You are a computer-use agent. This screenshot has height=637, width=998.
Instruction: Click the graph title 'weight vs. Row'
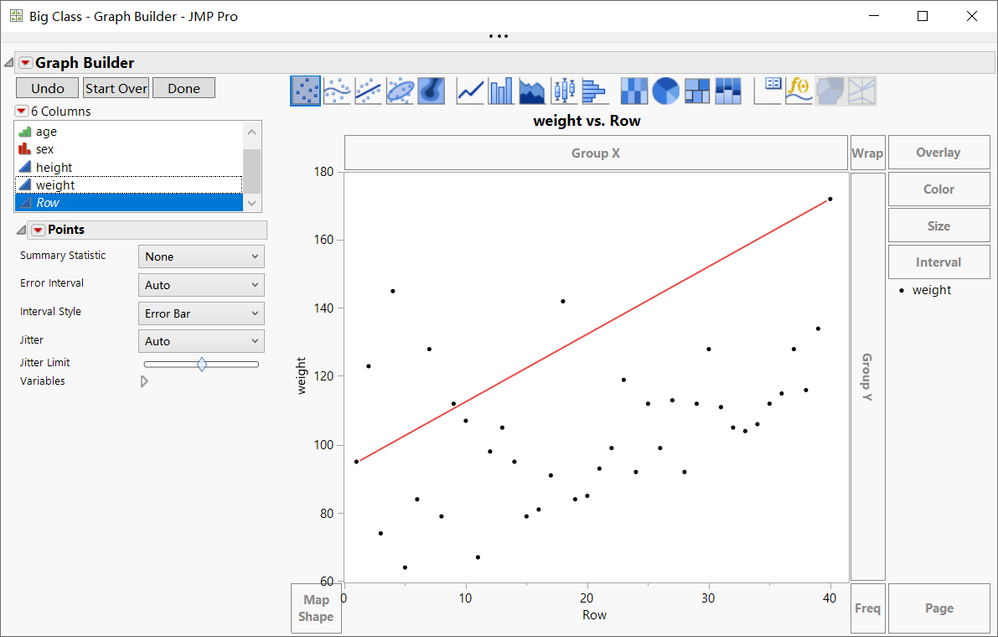[x=587, y=121]
